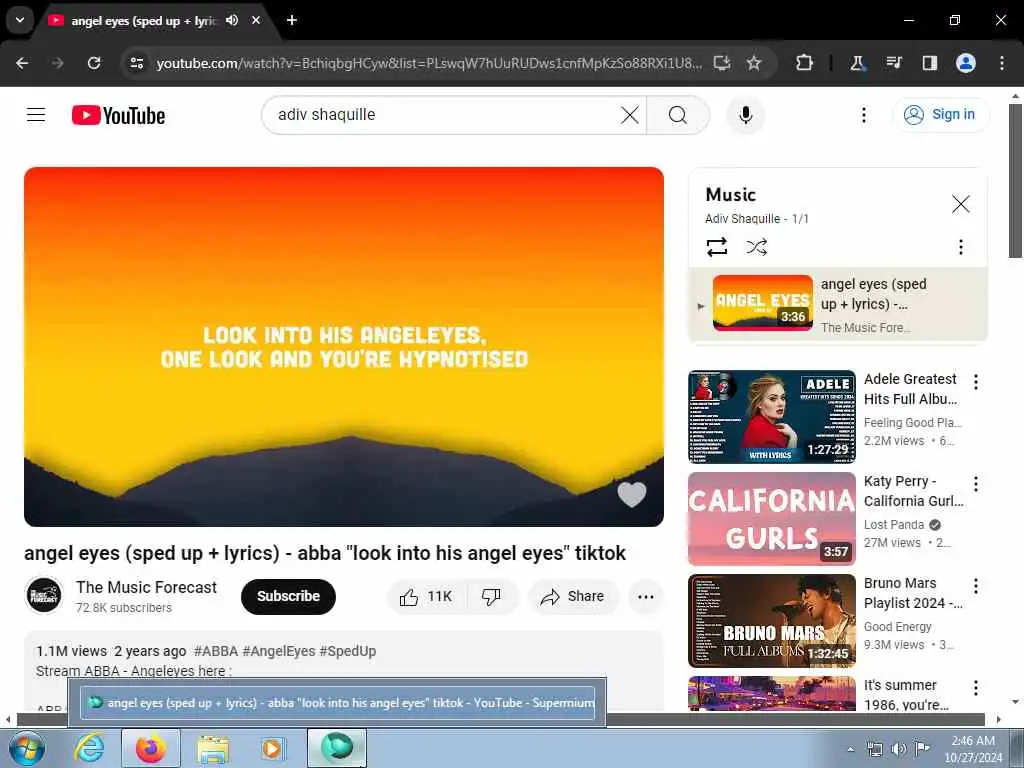
Task: Open the YouTube hamburger guide menu
Action: [x=36, y=115]
